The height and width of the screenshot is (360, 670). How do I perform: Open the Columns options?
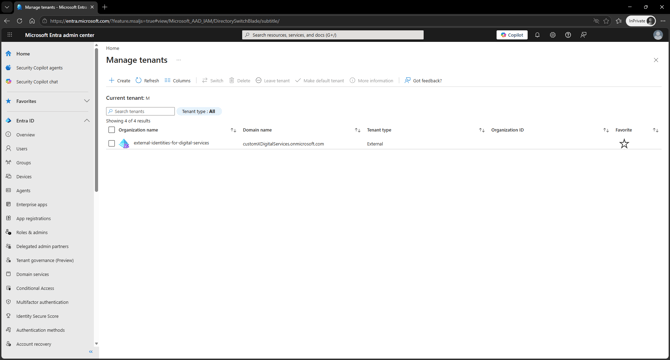point(177,80)
